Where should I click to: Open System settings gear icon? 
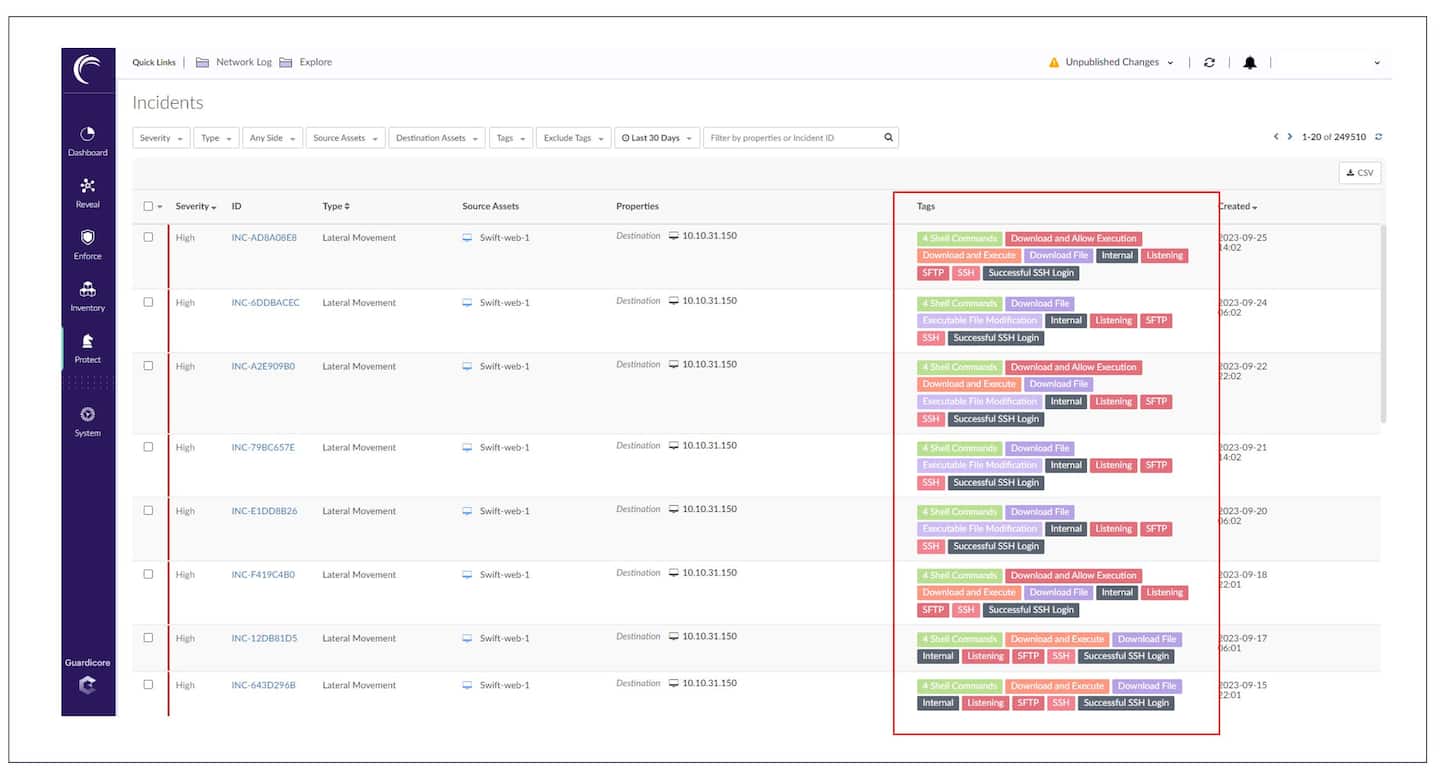[x=87, y=415]
